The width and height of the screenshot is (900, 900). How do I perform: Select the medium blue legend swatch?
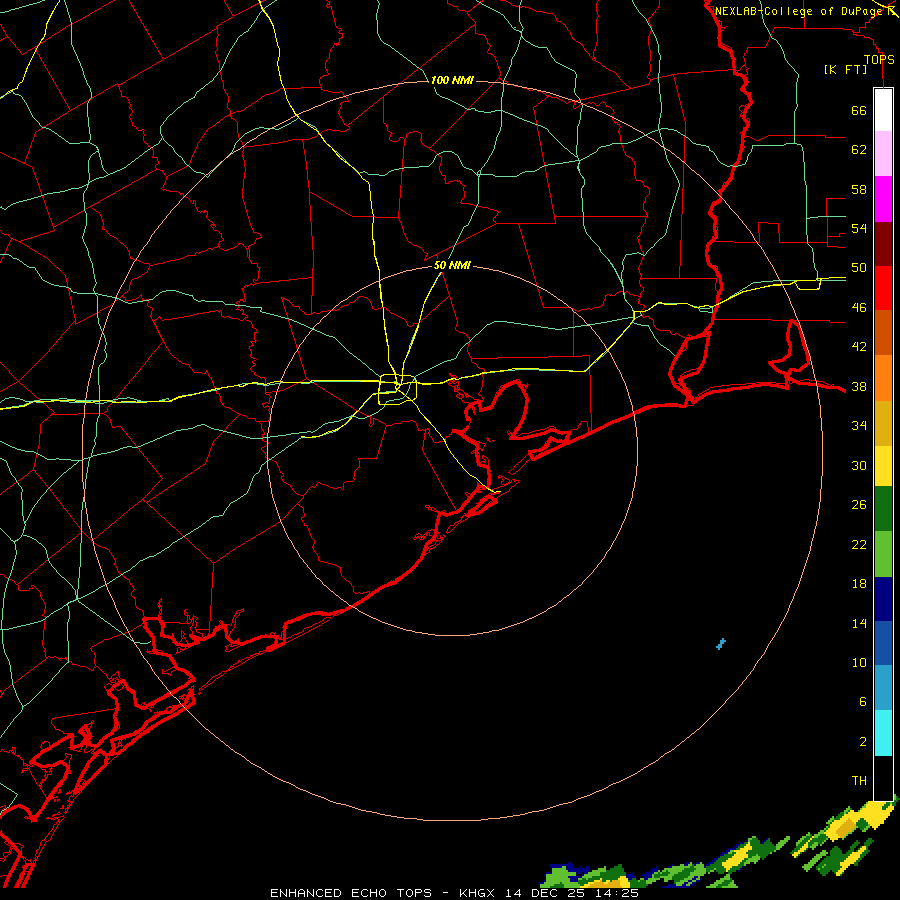[883, 643]
